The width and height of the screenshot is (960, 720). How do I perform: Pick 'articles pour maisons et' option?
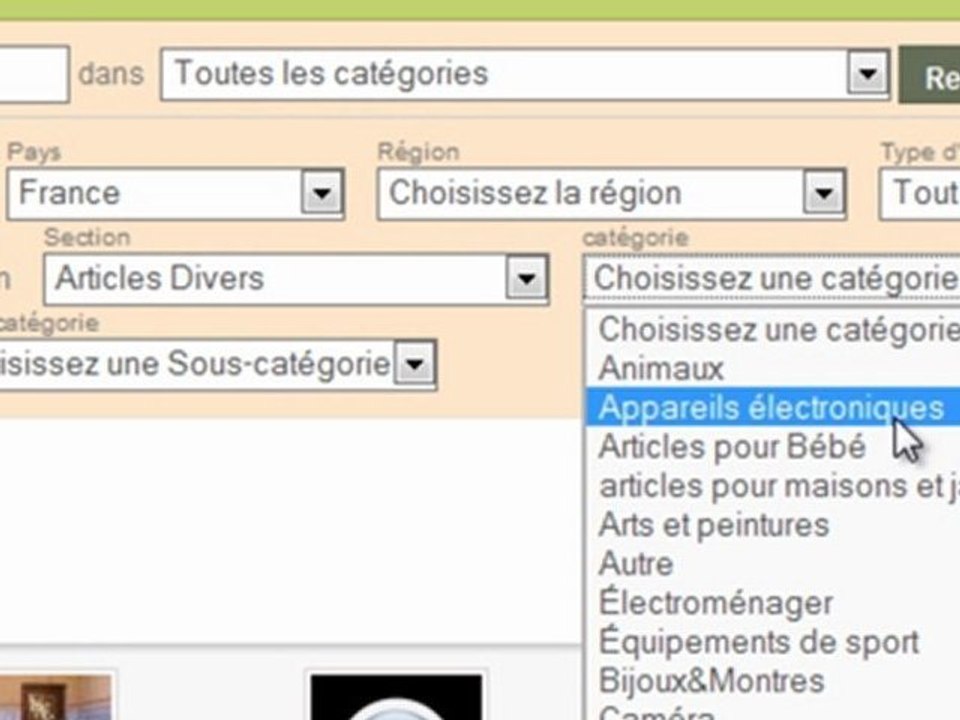click(773, 486)
